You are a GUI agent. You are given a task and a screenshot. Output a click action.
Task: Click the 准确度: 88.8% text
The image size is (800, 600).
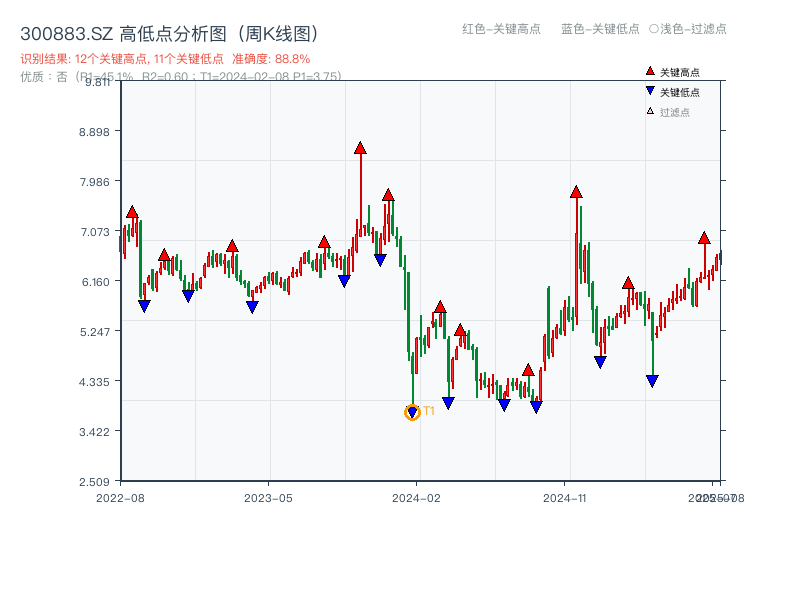[x=271, y=59]
